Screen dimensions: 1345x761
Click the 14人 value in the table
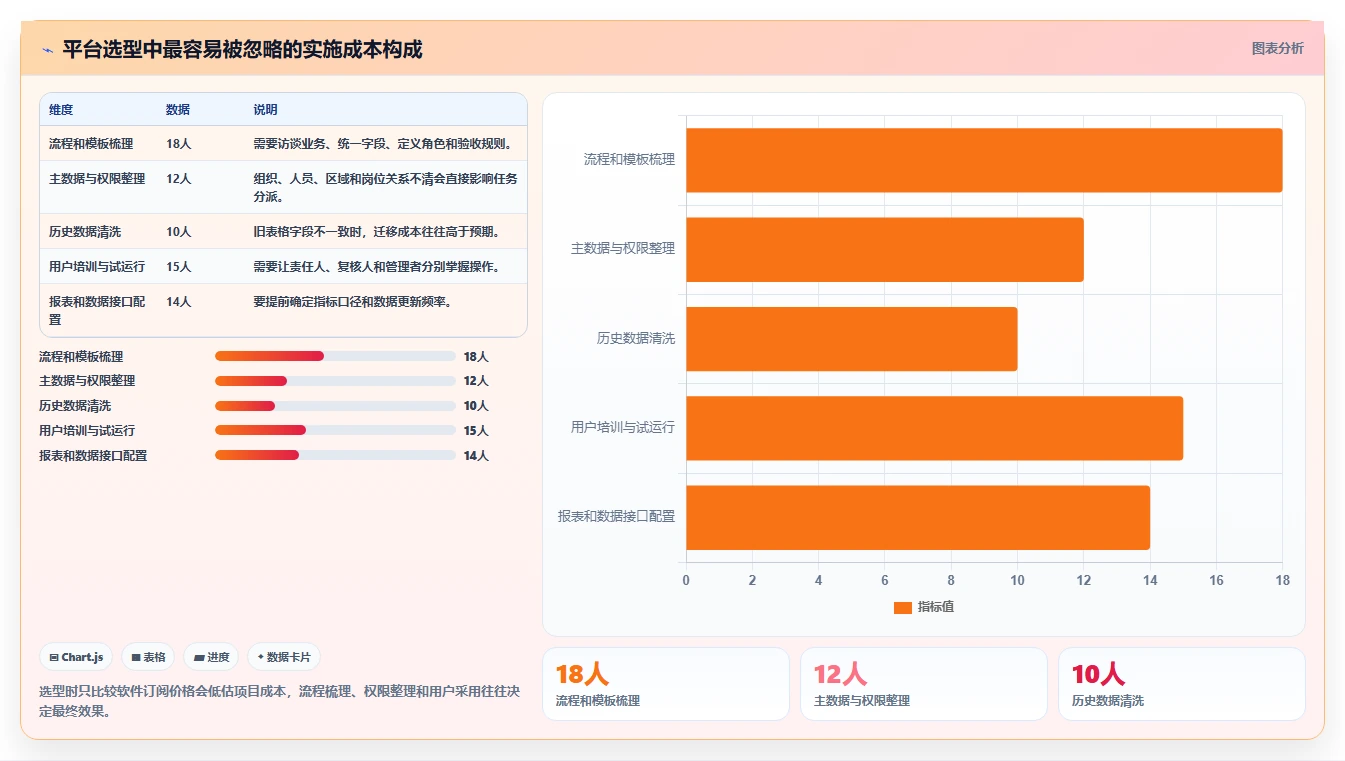tap(179, 302)
